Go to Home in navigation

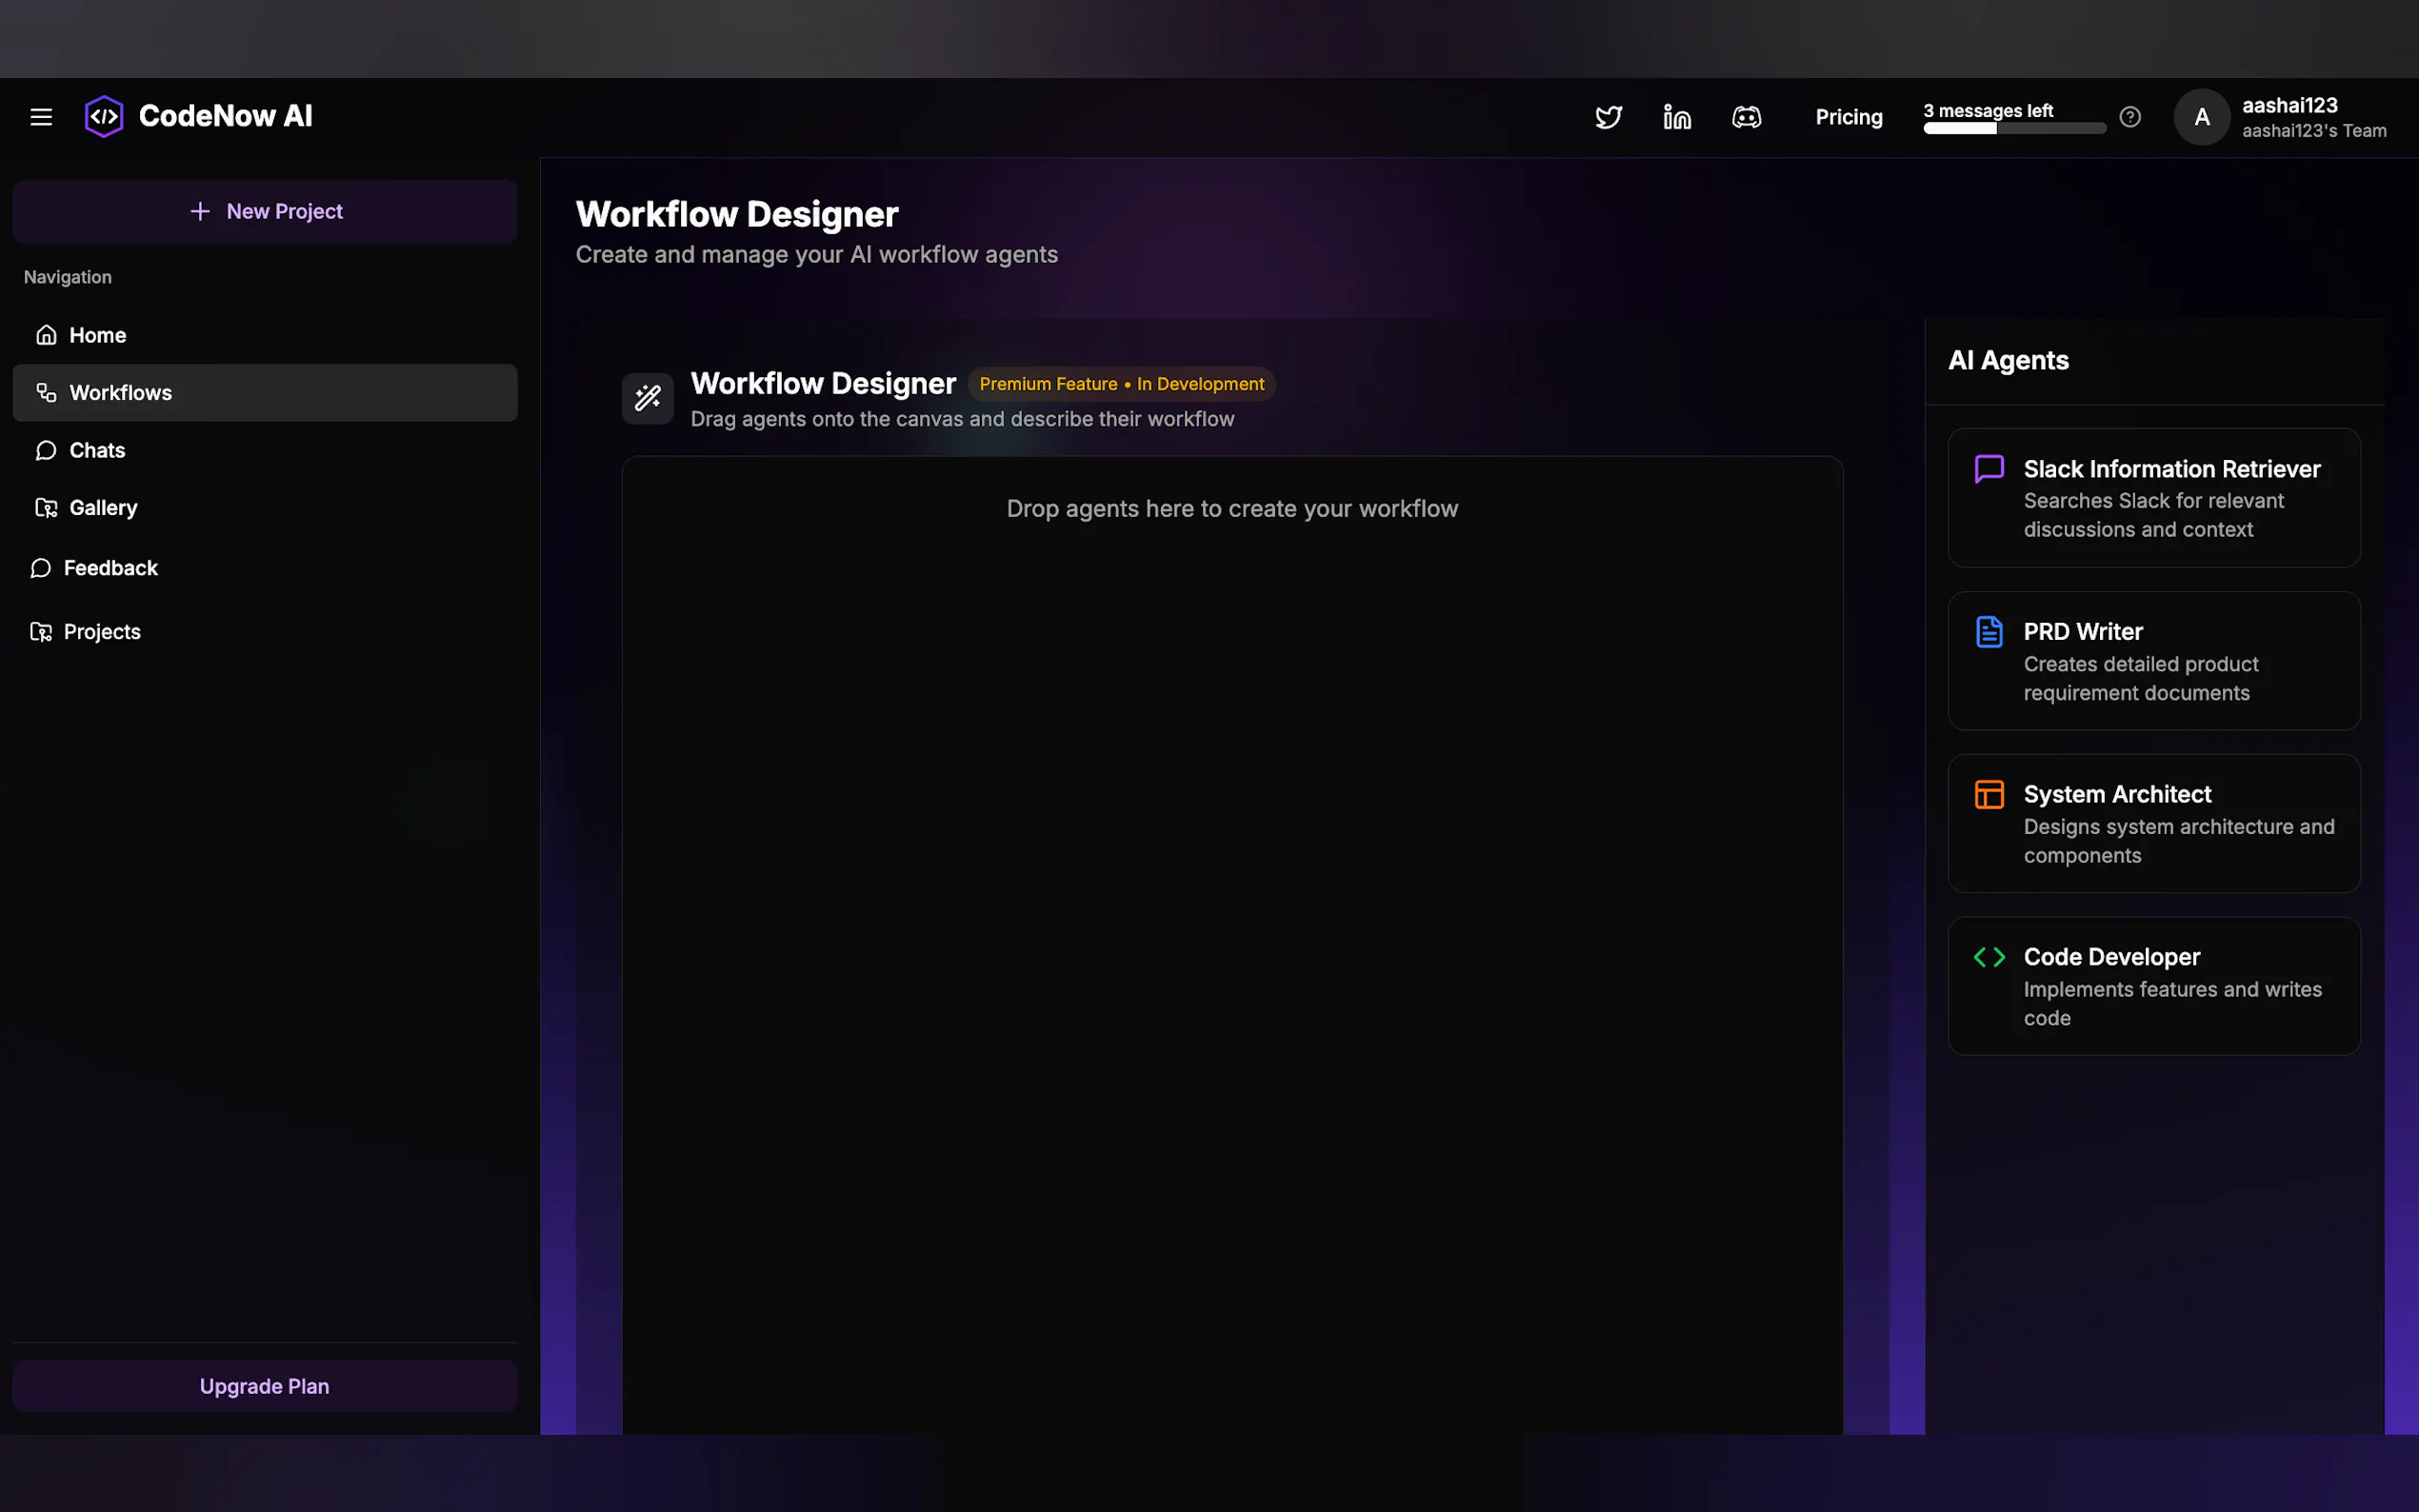click(97, 335)
